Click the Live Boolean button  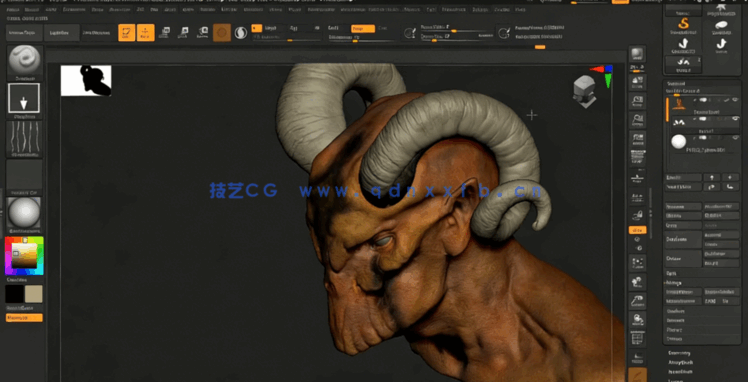point(98,33)
